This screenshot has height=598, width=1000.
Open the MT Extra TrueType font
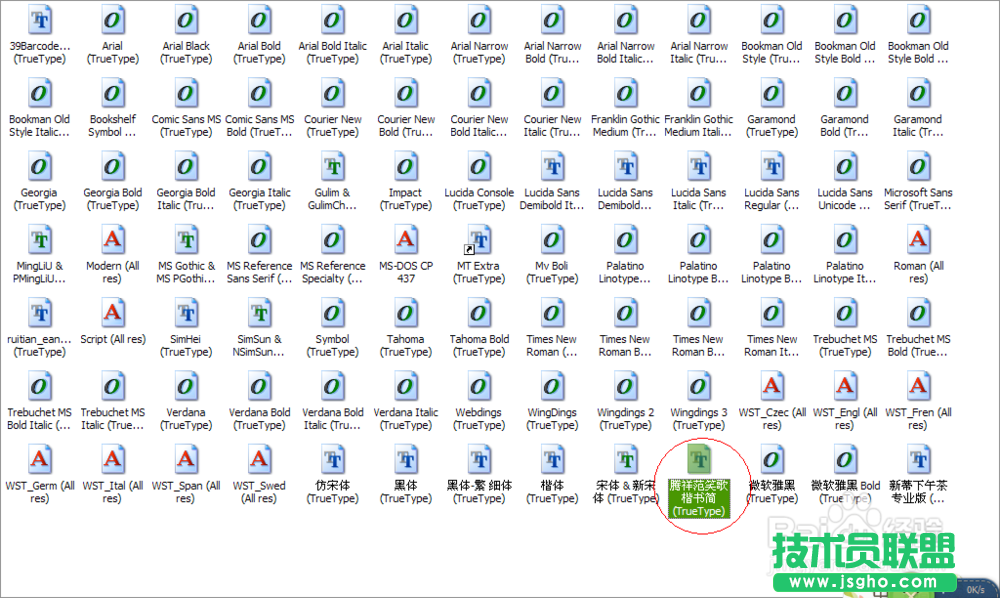tap(479, 240)
